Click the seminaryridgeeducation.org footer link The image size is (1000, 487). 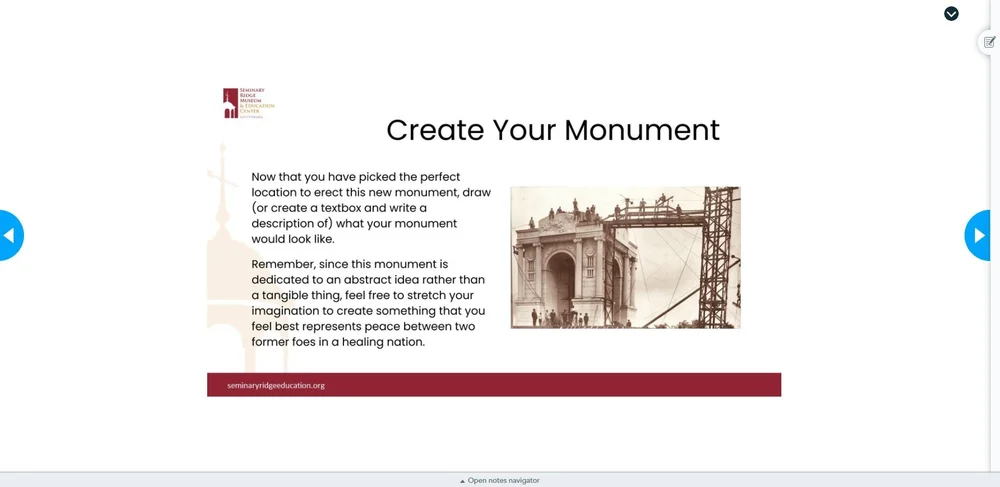276,385
